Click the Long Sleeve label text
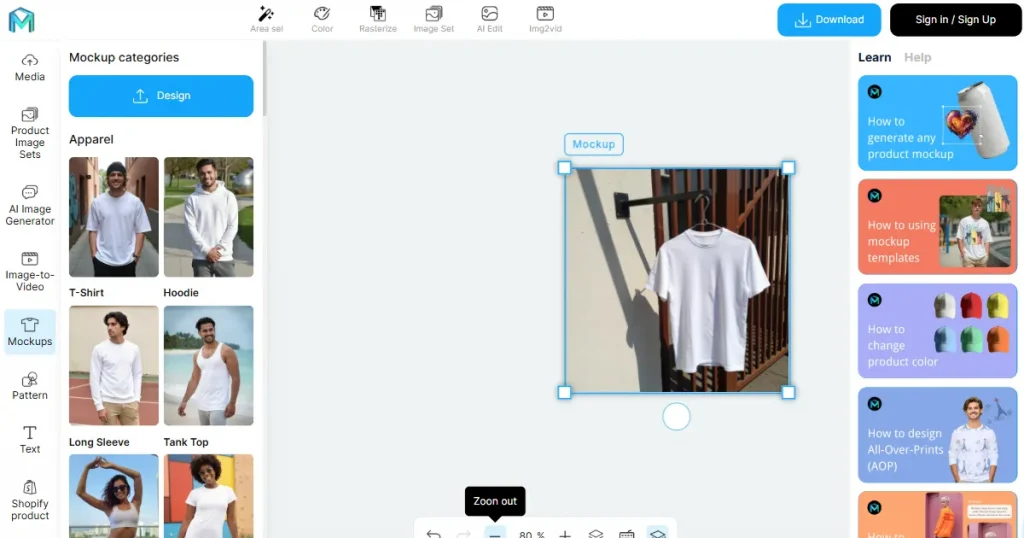 (x=99, y=442)
